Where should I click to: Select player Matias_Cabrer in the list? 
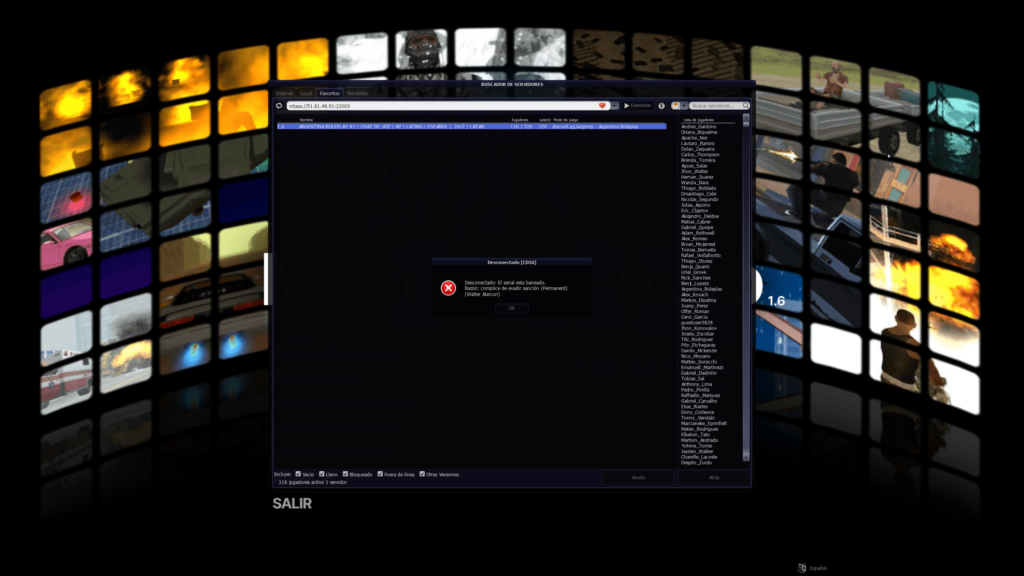coord(696,222)
